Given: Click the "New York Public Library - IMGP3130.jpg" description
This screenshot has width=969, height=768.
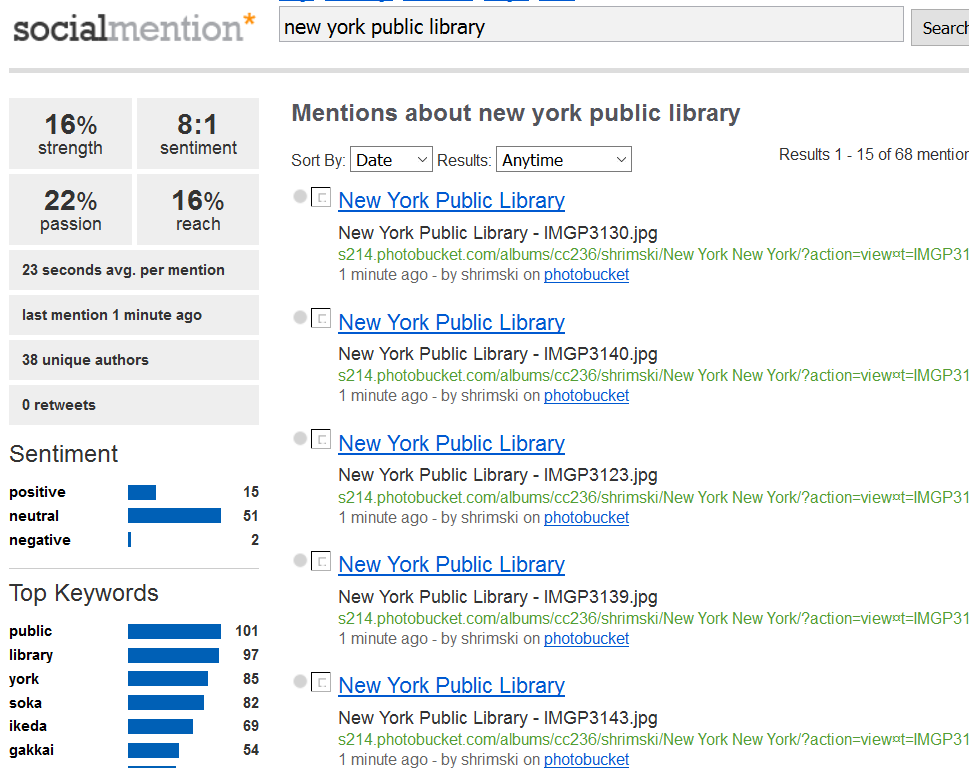Looking at the screenshot, I should [x=498, y=233].
